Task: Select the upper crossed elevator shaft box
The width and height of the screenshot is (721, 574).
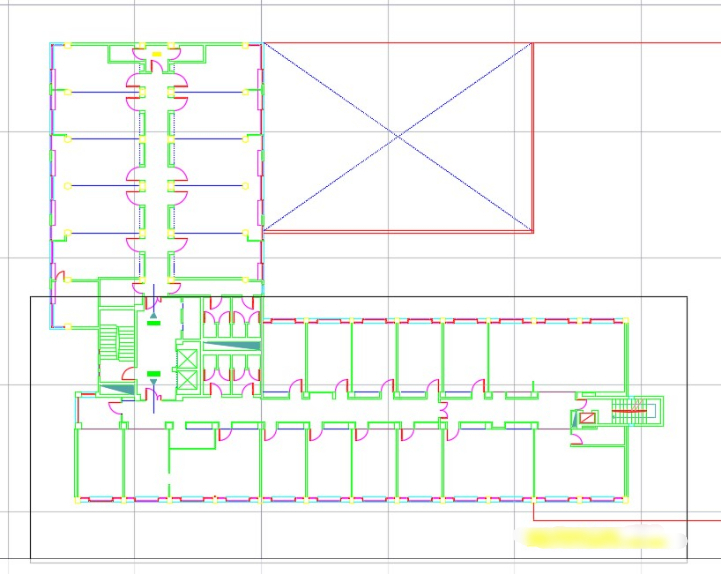Action: (x=187, y=358)
